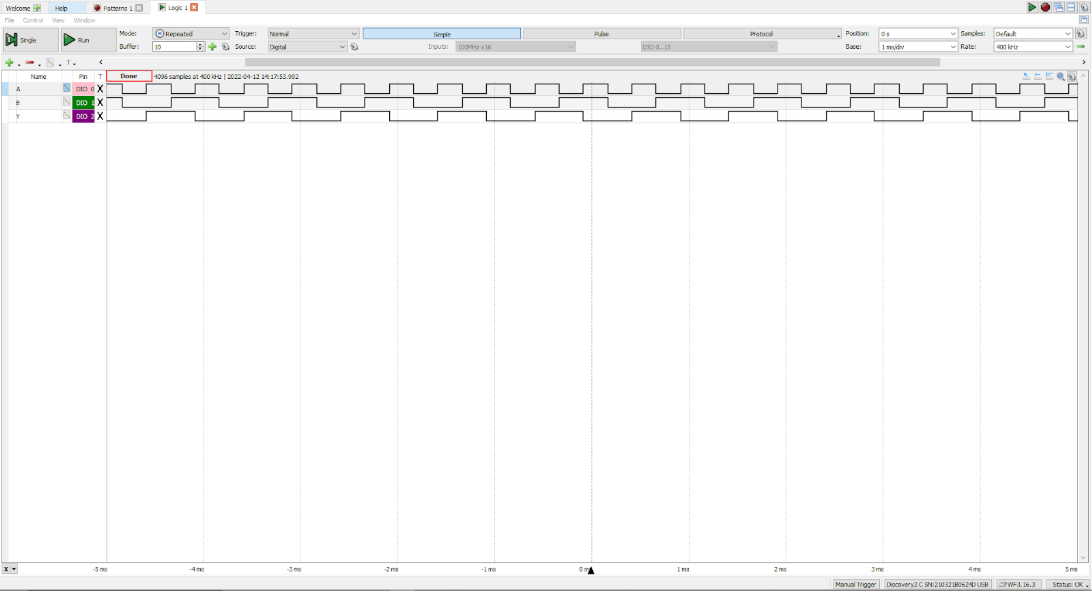Click the red record icon in the top-right toolbar
This screenshot has height=593, width=1092.
click(x=1044, y=7)
